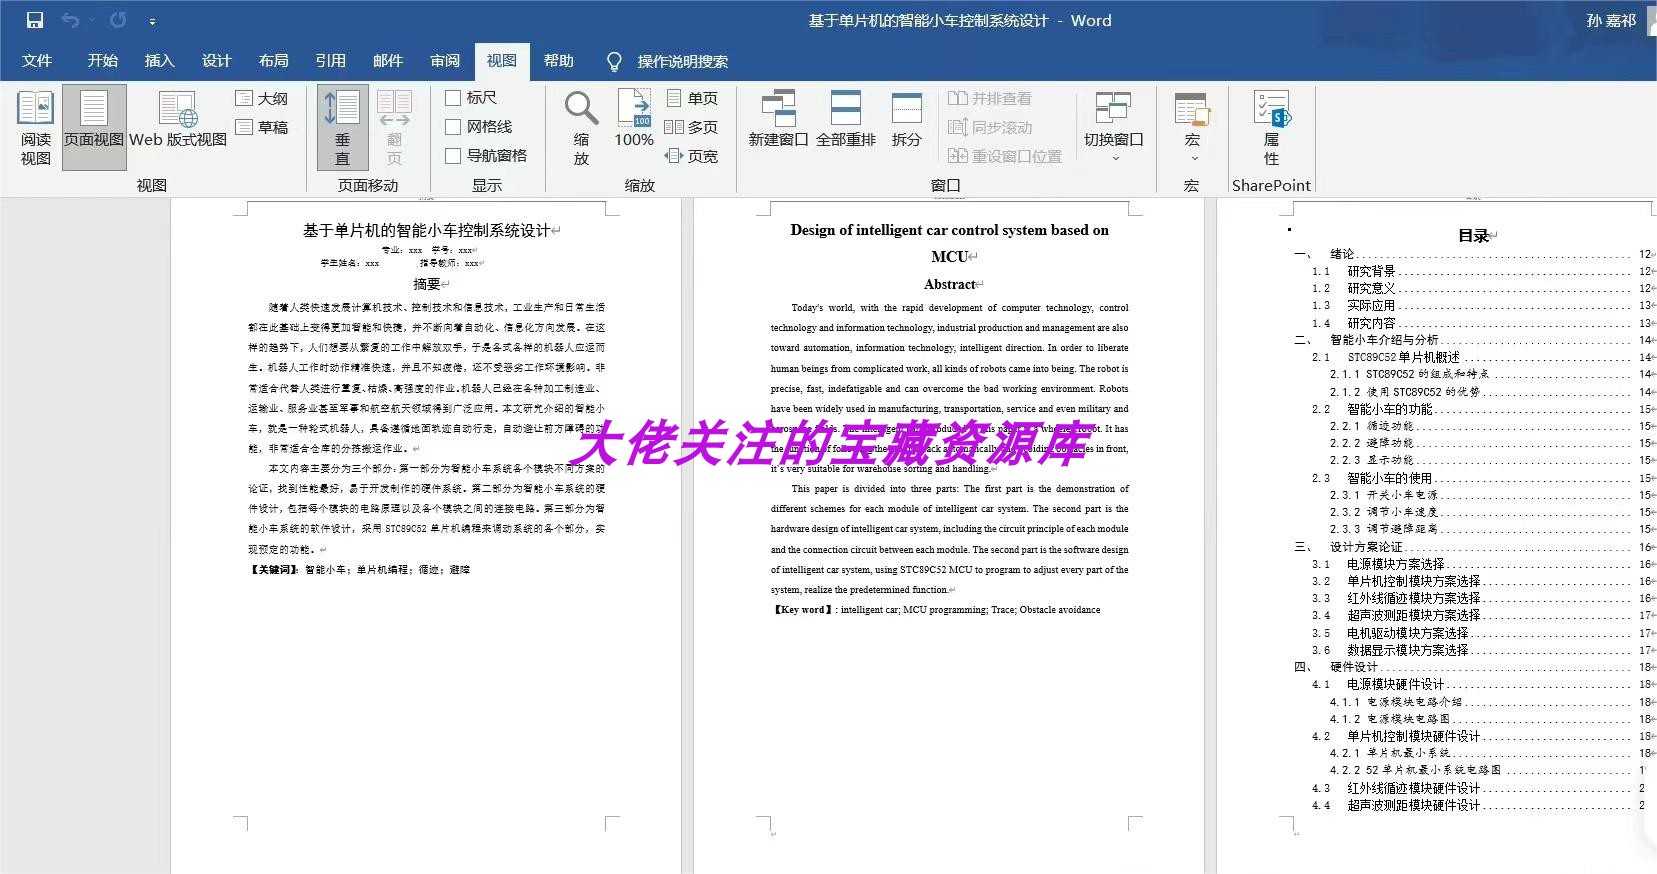
Task: Click the 并排查看 side by side button
Action: tap(990, 98)
